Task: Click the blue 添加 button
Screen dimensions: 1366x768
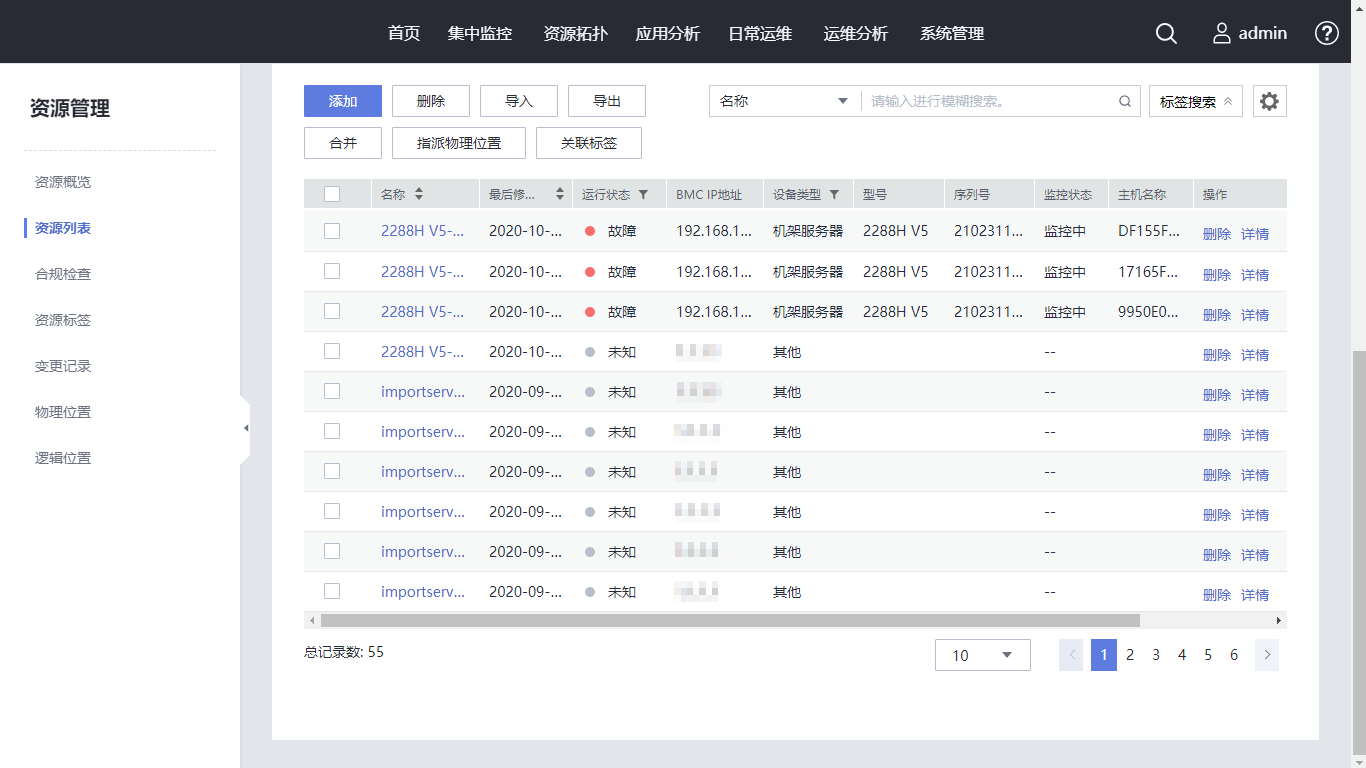Action: 343,101
